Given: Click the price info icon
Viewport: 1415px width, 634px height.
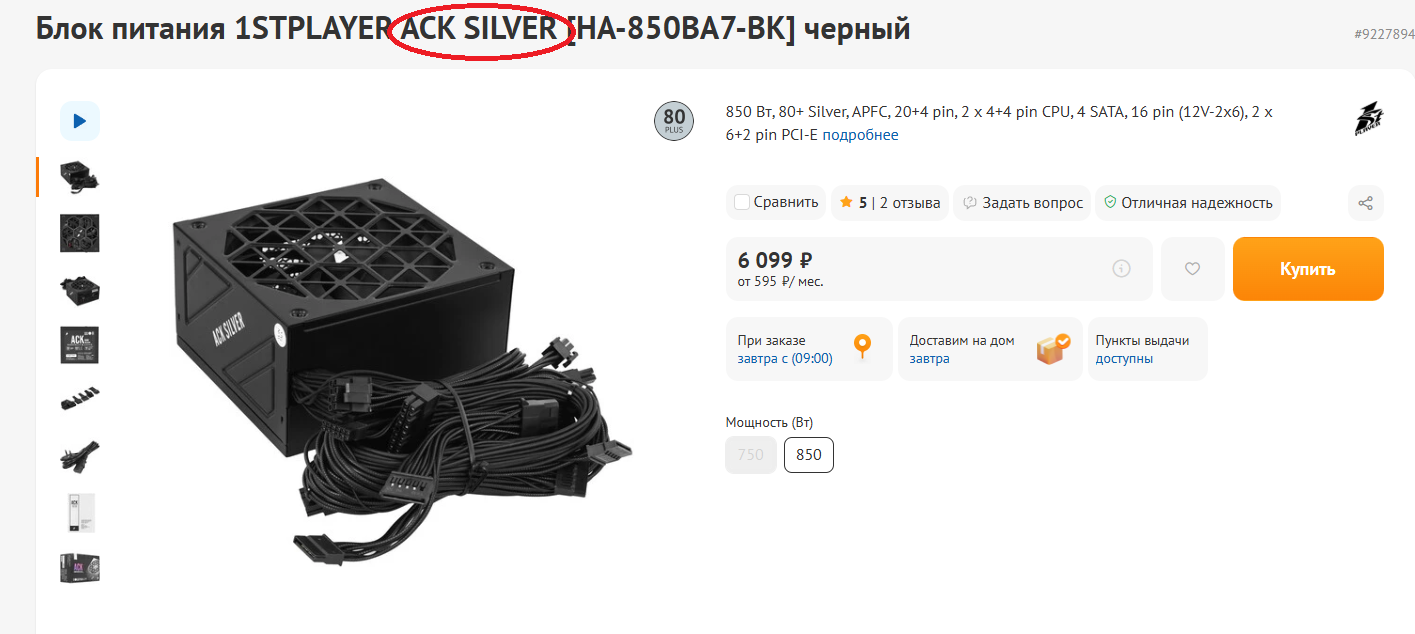Looking at the screenshot, I should pyautogui.click(x=1122, y=268).
